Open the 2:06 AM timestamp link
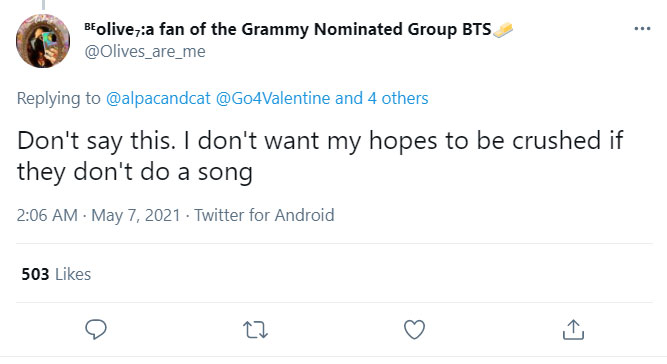667x364 pixels. [x=47, y=215]
